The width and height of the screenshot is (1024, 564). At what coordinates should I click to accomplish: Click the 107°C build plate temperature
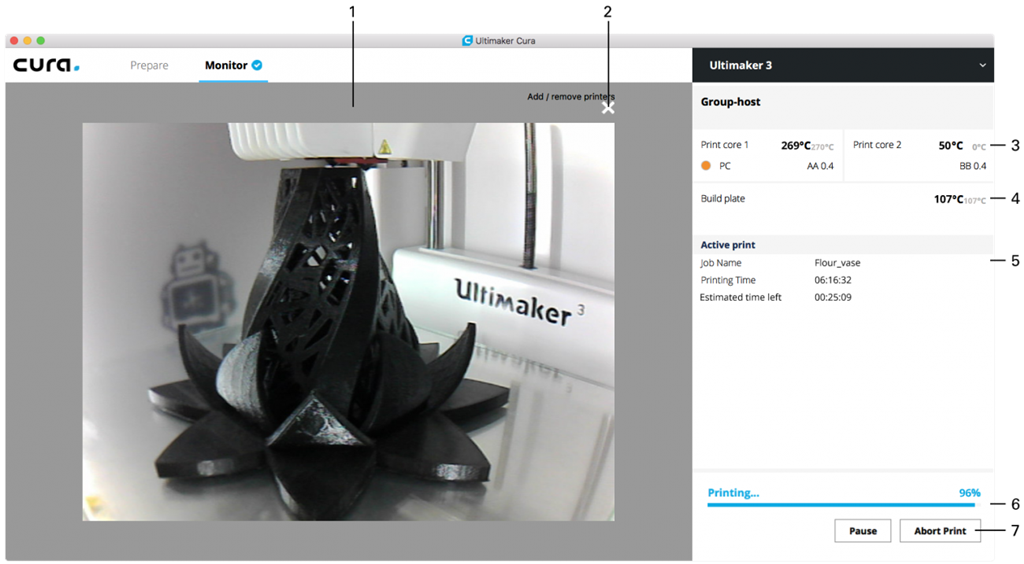(x=948, y=199)
